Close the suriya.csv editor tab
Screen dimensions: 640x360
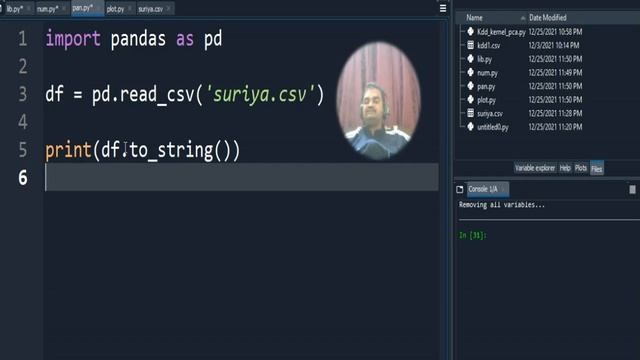tap(169, 9)
